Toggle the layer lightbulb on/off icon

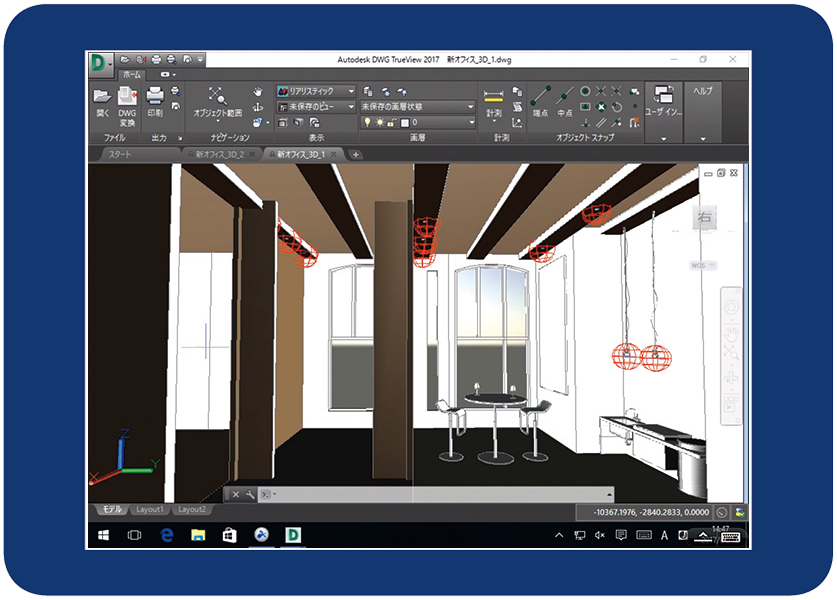pyautogui.click(x=366, y=123)
